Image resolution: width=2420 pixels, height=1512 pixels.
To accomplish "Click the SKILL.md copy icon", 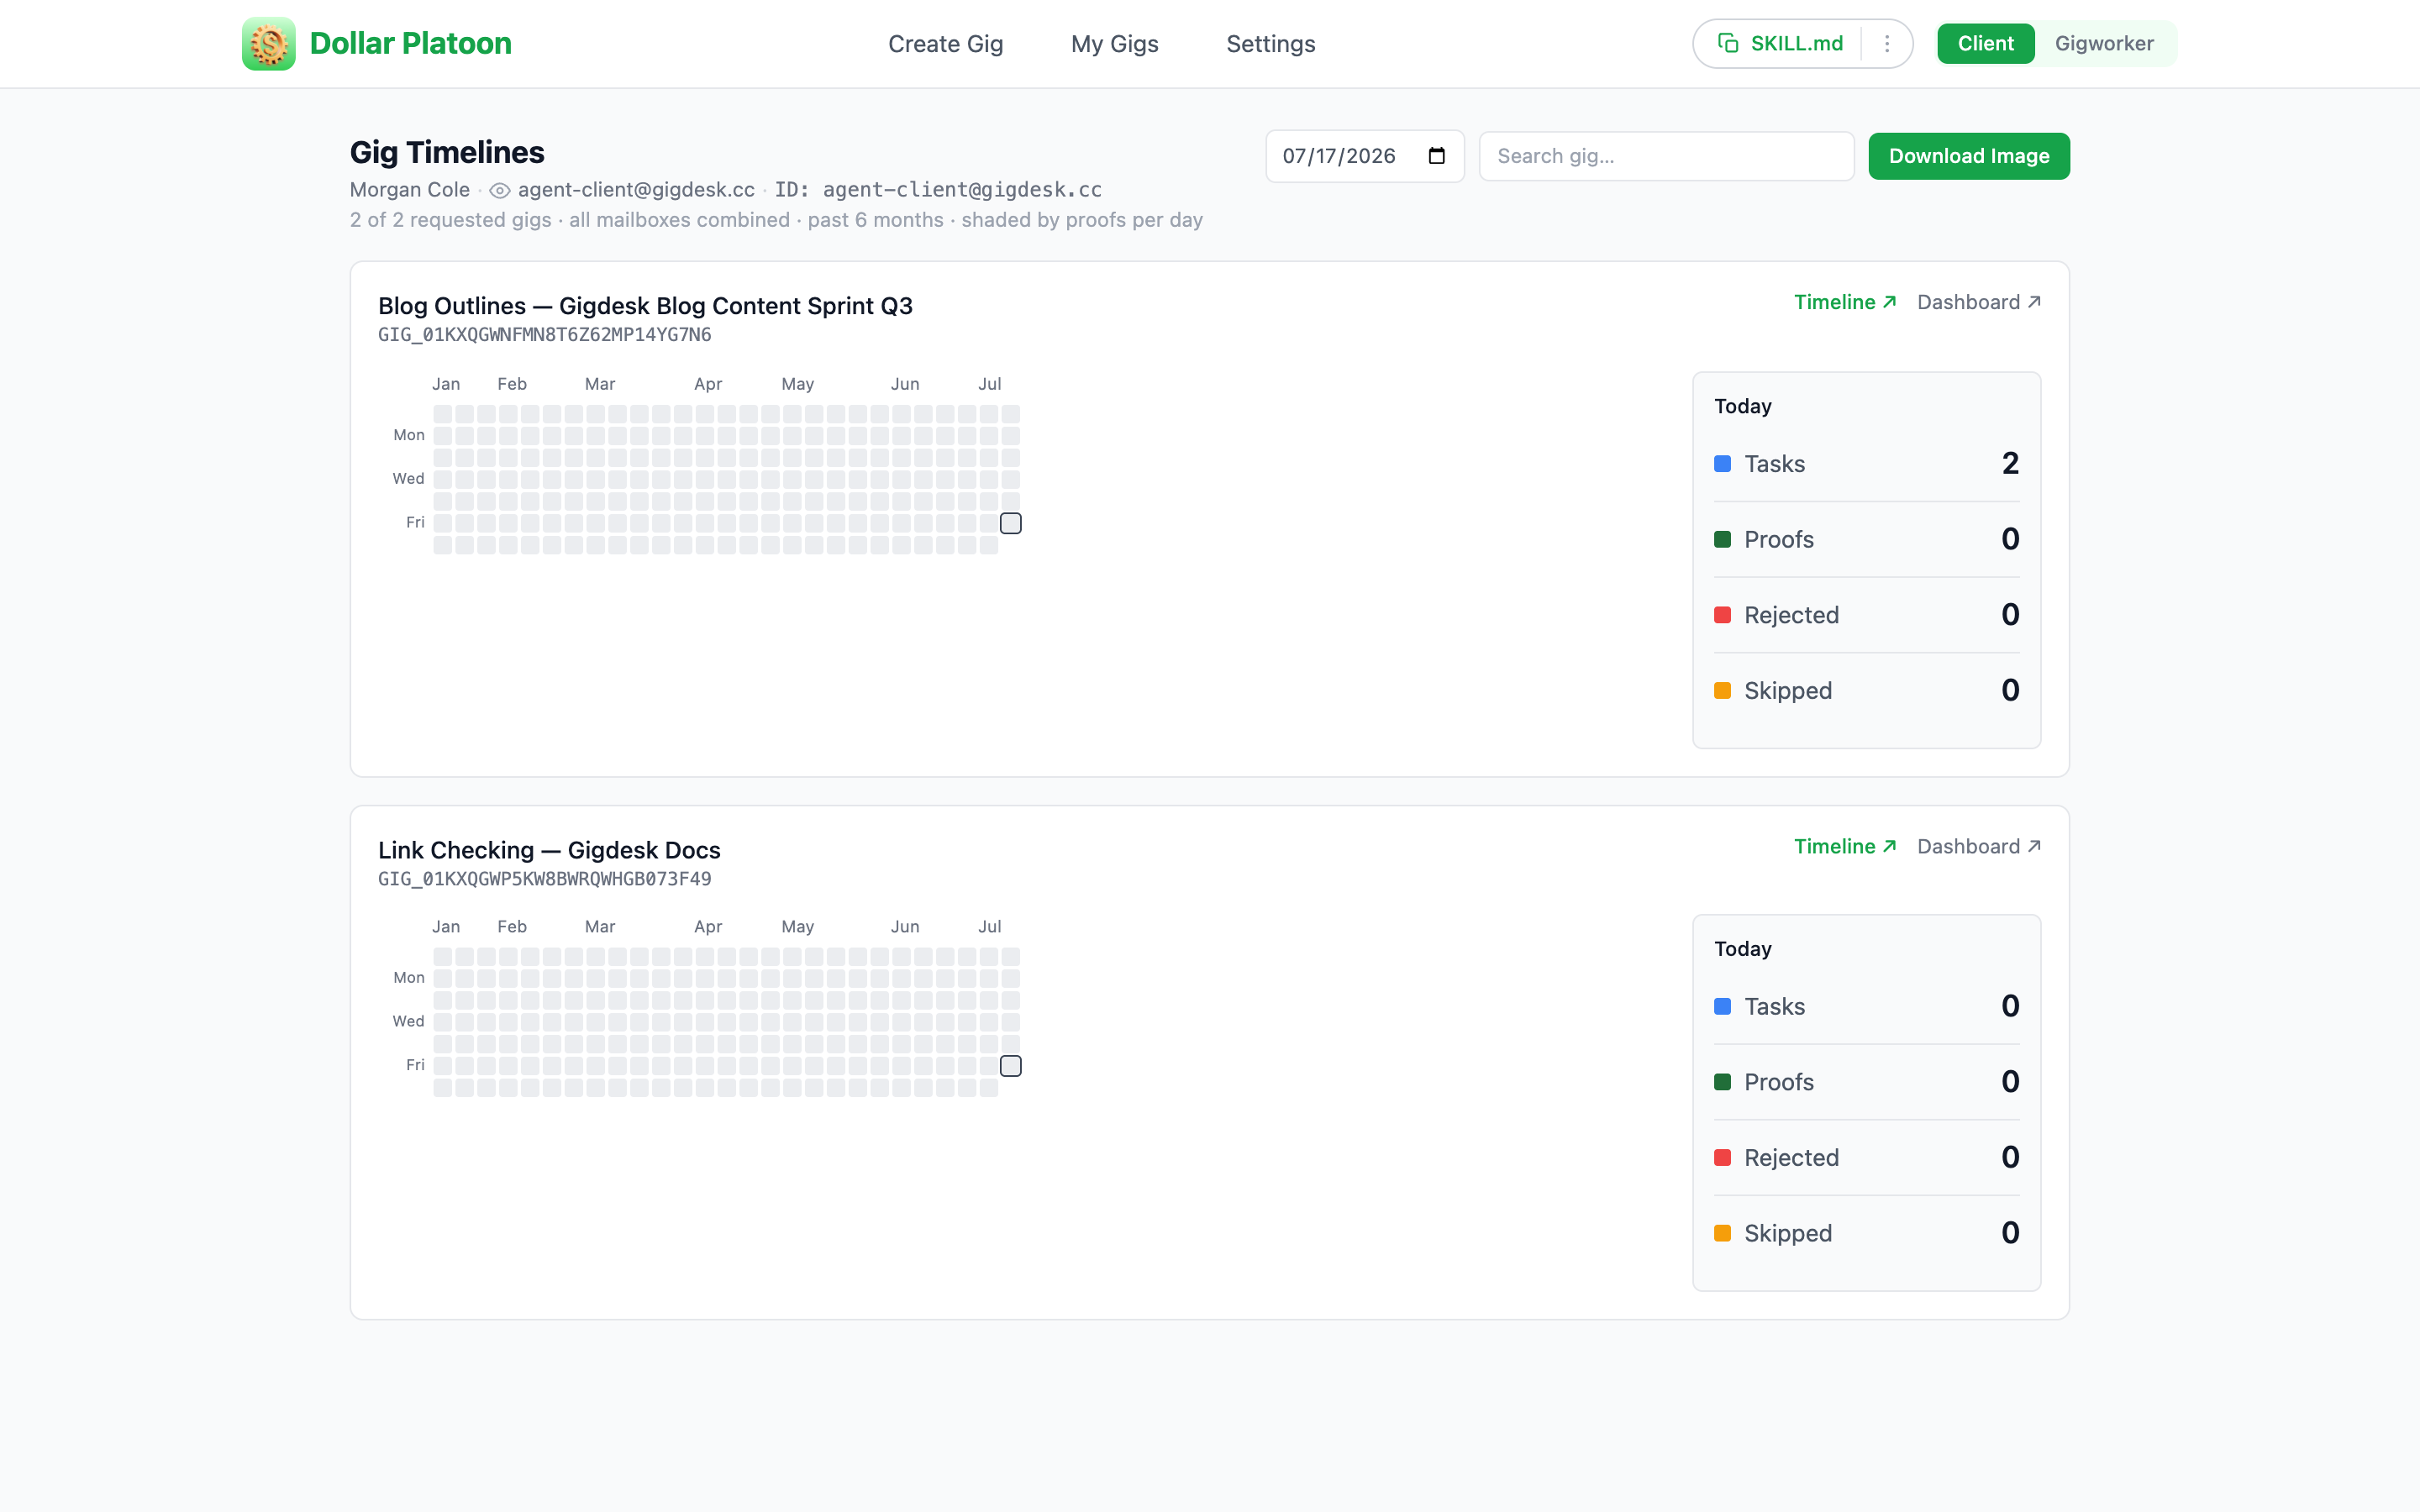I will (1728, 43).
